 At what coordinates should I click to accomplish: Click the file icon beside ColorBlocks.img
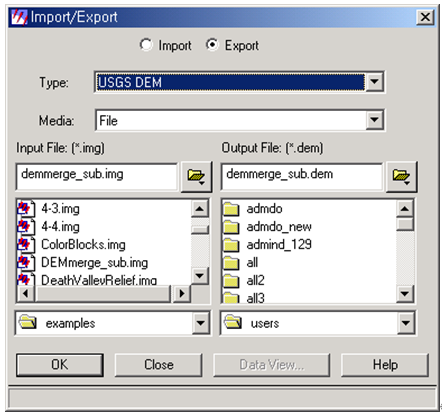[x=26, y=245]
